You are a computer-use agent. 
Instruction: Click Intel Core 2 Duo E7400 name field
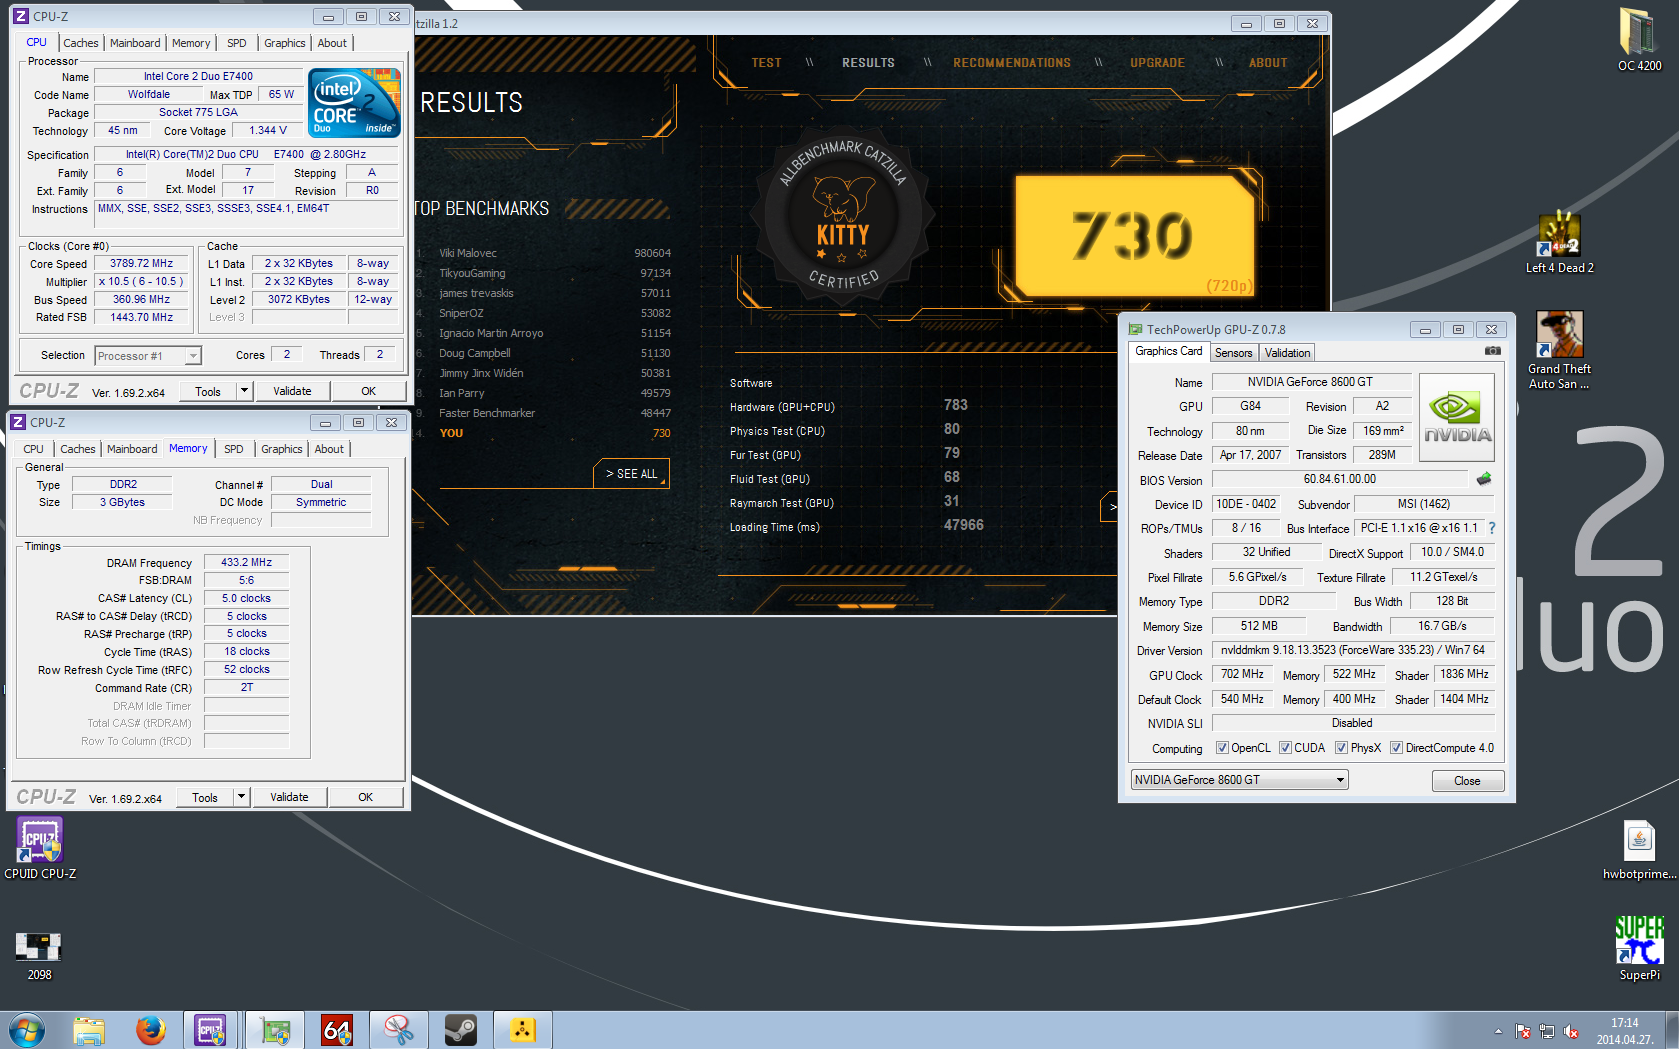click(x=198, y=76)
